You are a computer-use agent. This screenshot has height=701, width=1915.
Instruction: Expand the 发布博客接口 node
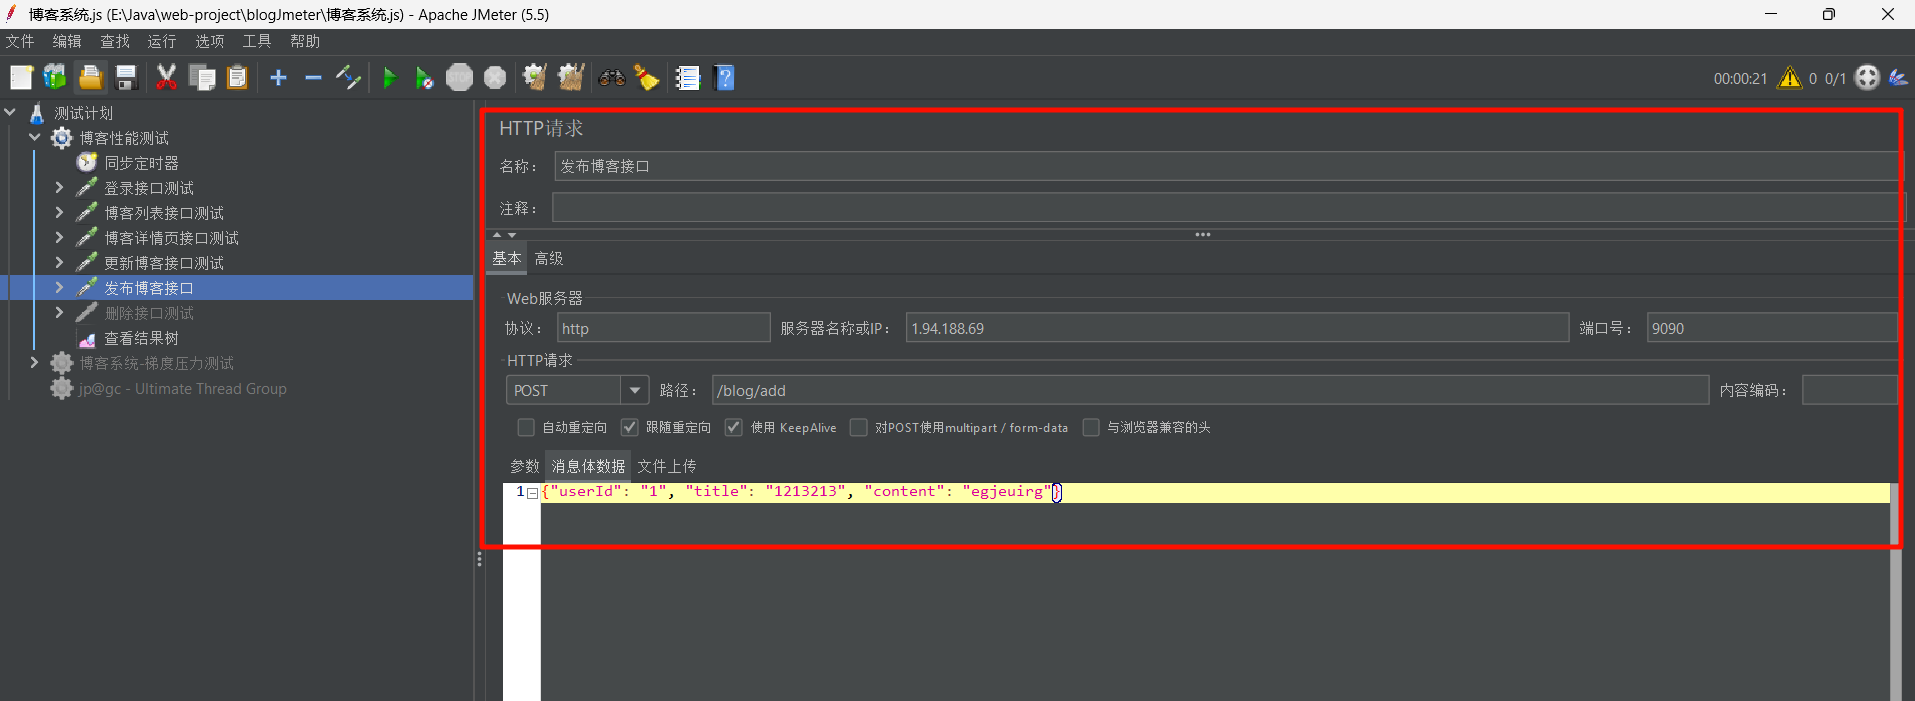click(x=59, y=287)
